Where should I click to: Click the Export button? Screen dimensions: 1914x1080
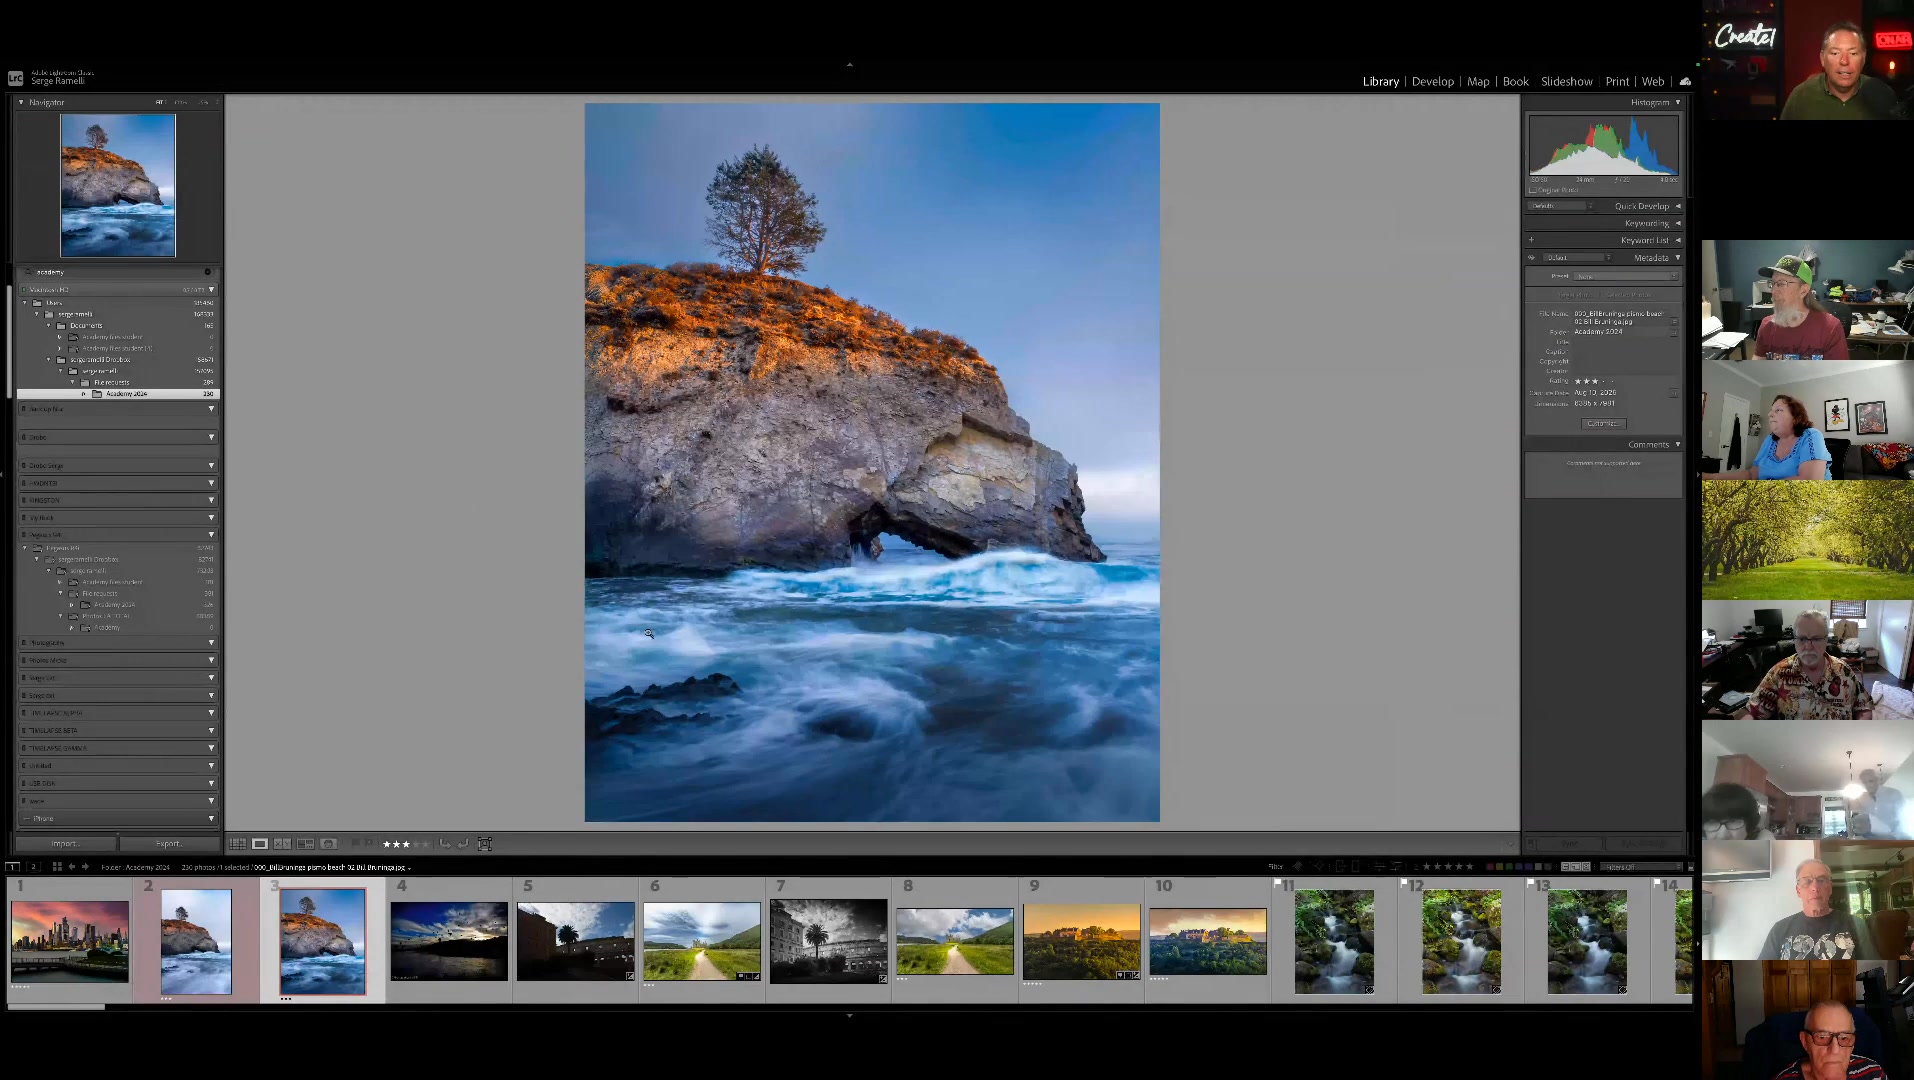pos(168,844)
